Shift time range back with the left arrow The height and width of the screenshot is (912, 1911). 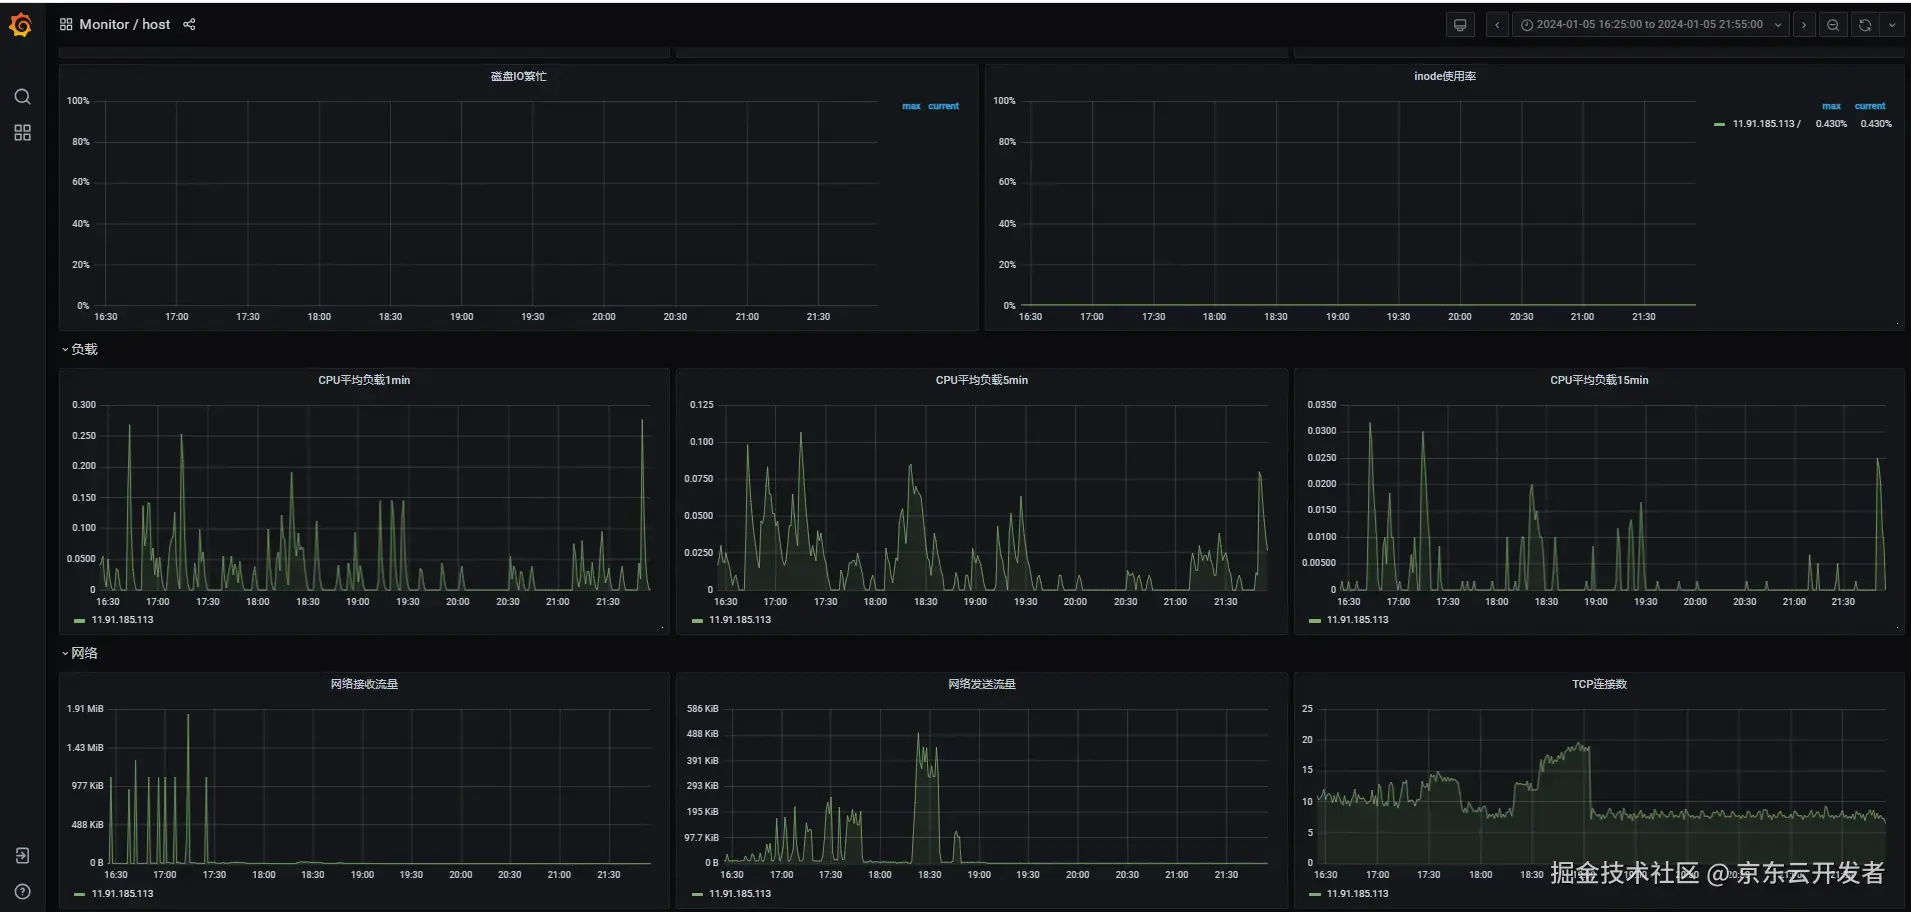point(1496,24)
